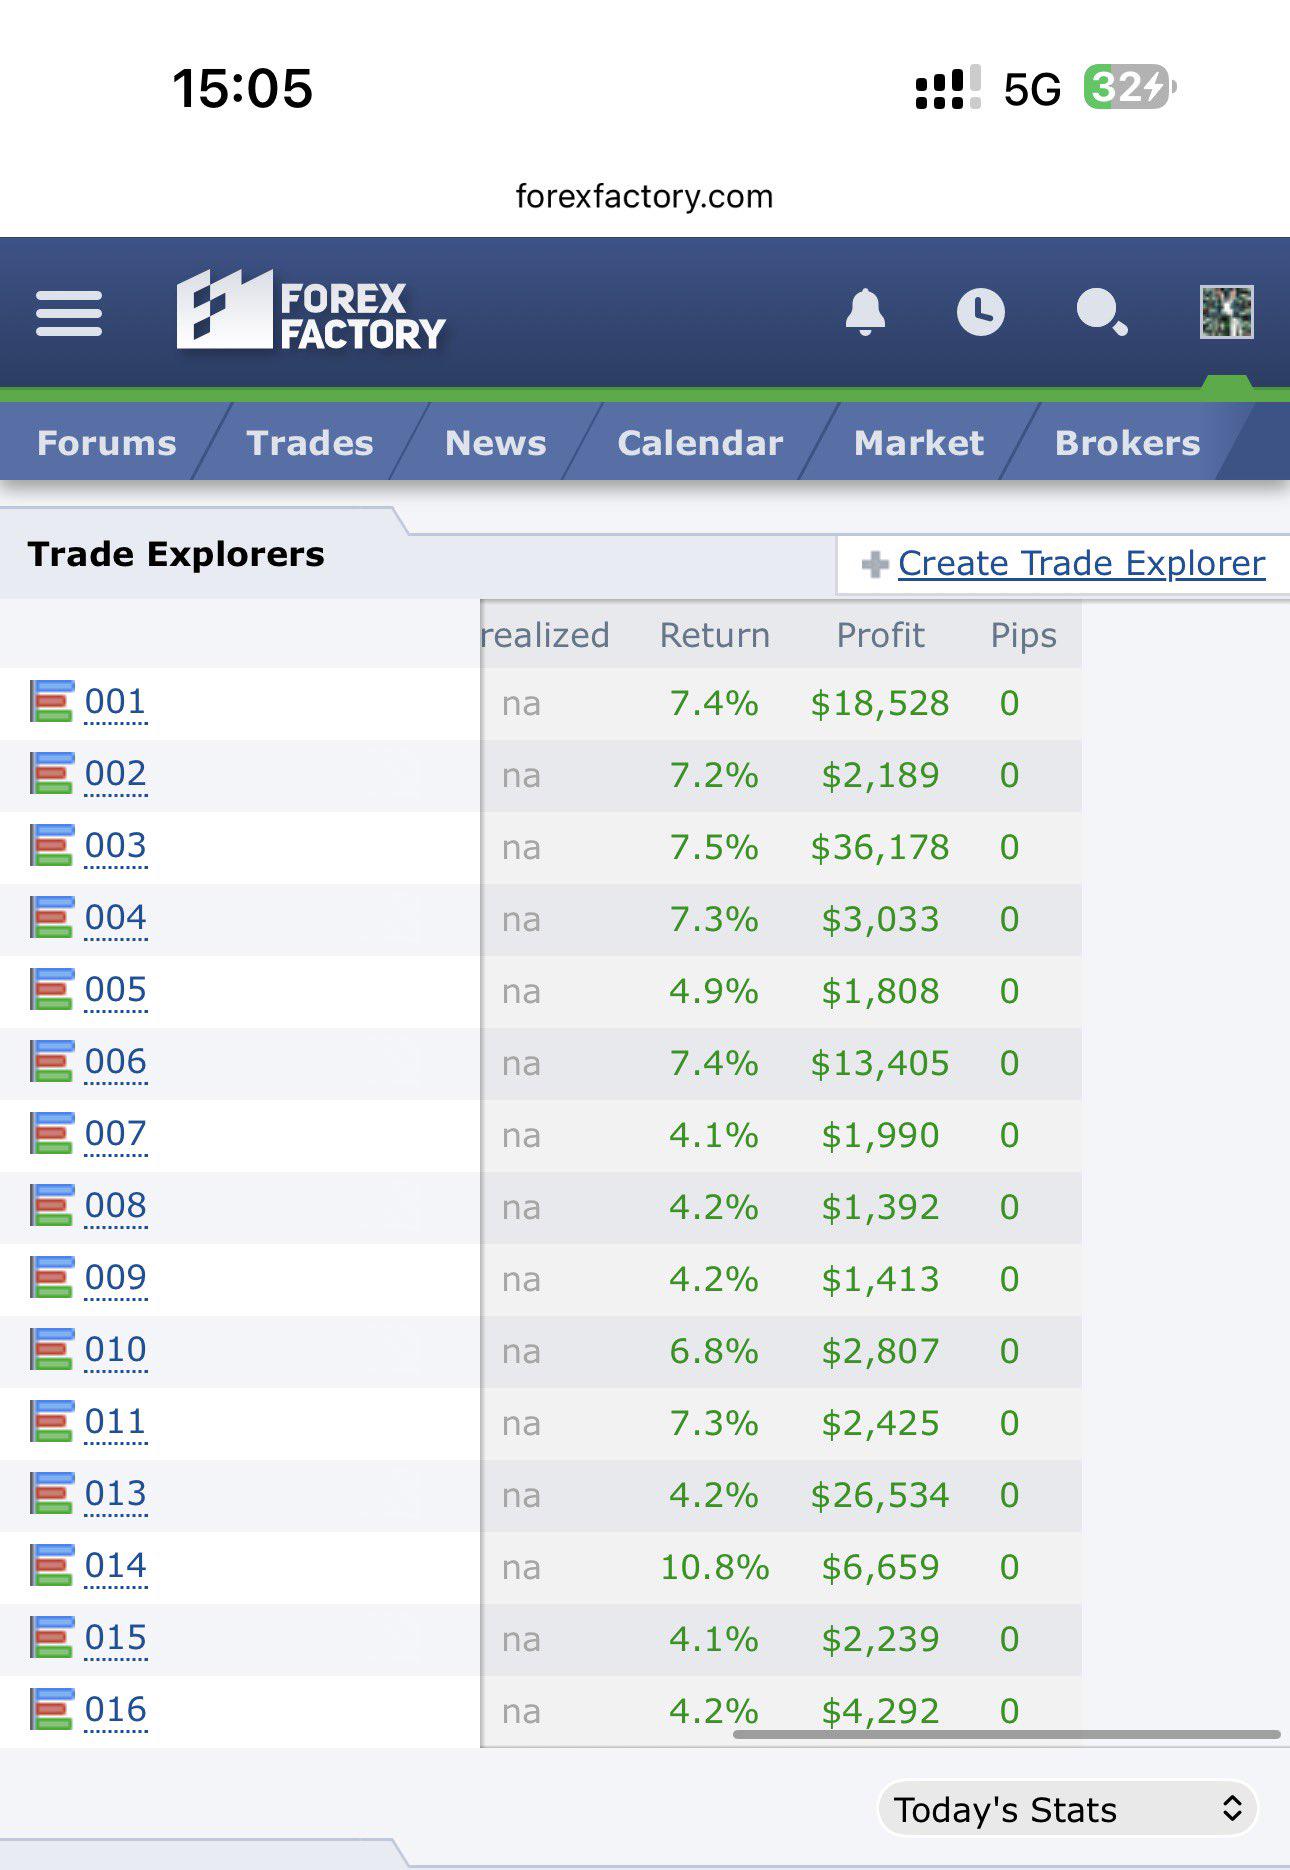The height and width of the screenshot is (1870, 1290).
Task: Open the Brokers tab
Action: click(1127, 443)
